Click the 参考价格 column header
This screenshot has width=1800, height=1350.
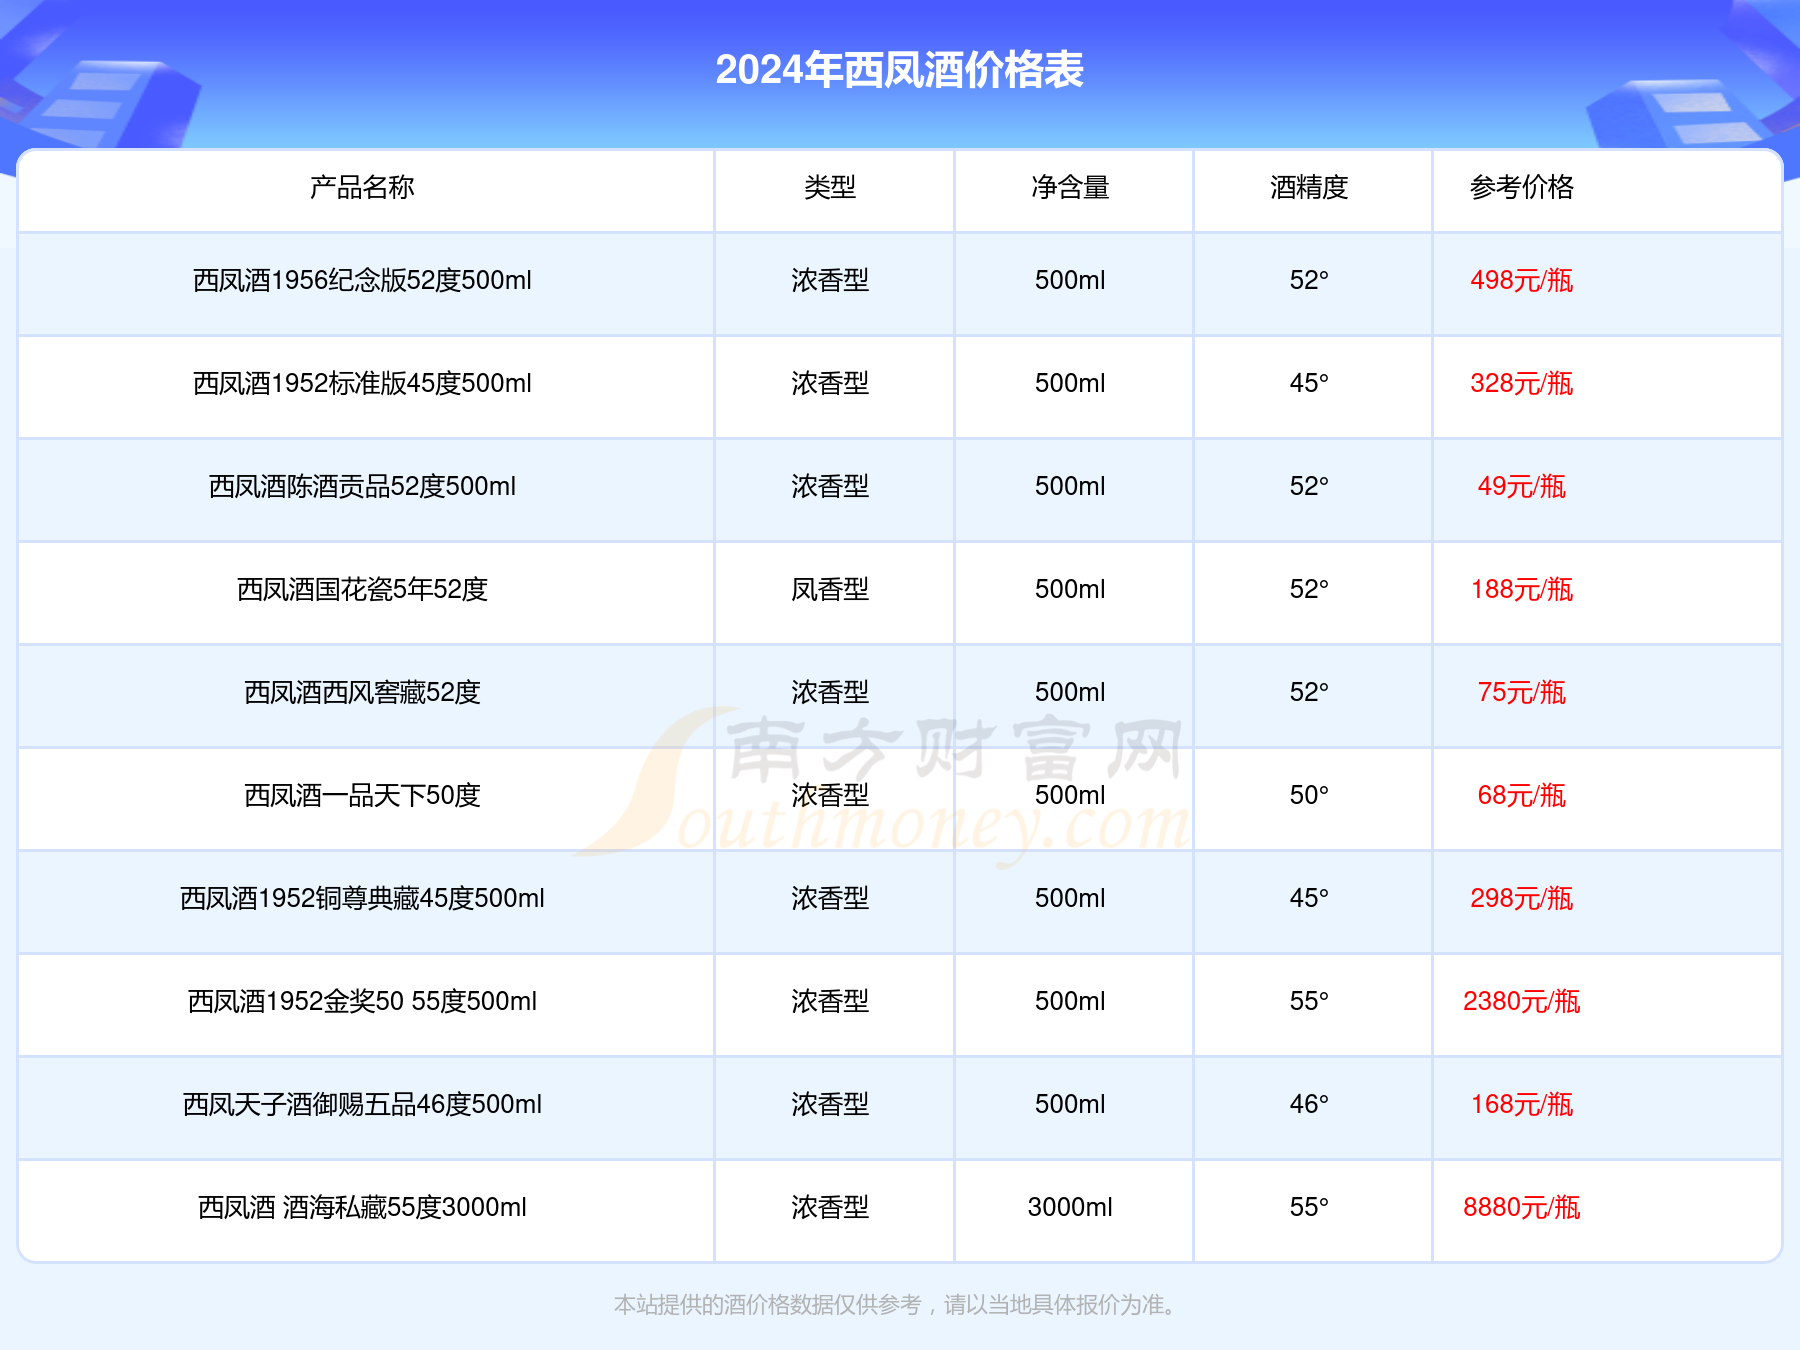(x=1522, y=187)
